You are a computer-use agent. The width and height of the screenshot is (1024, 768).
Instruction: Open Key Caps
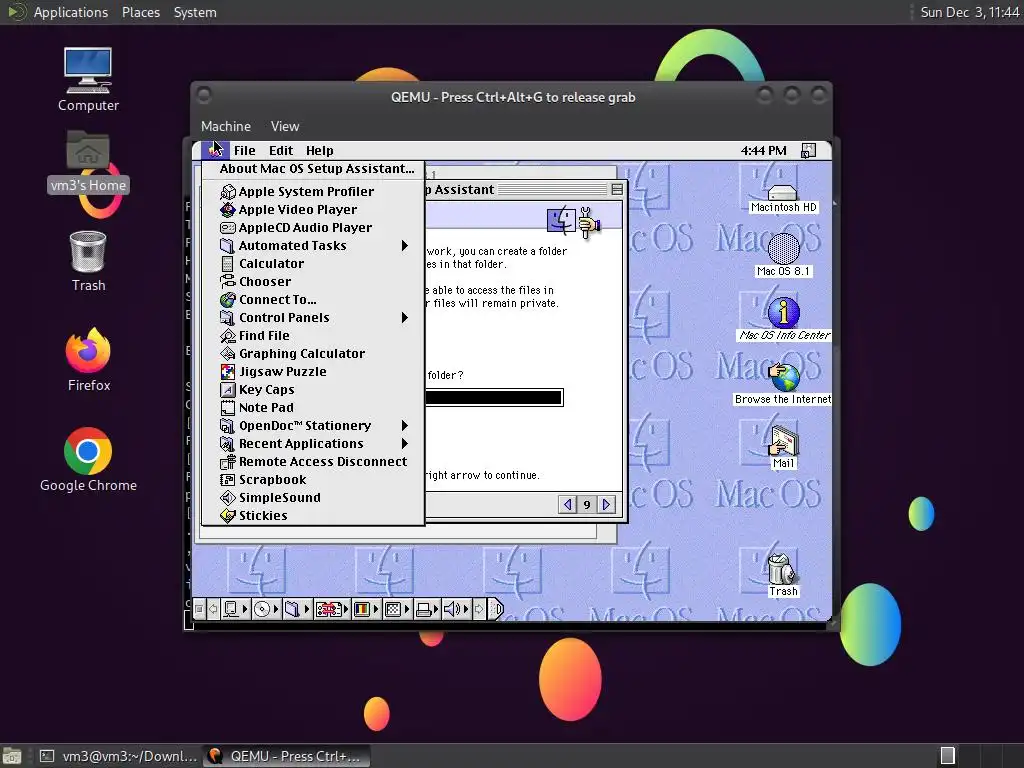tap(313, 389)
